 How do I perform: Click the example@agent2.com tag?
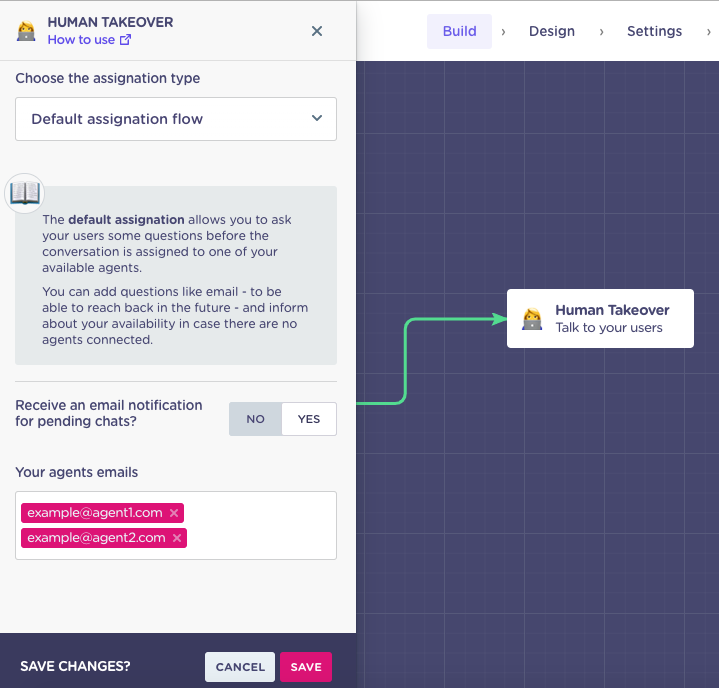coord(104,538)
